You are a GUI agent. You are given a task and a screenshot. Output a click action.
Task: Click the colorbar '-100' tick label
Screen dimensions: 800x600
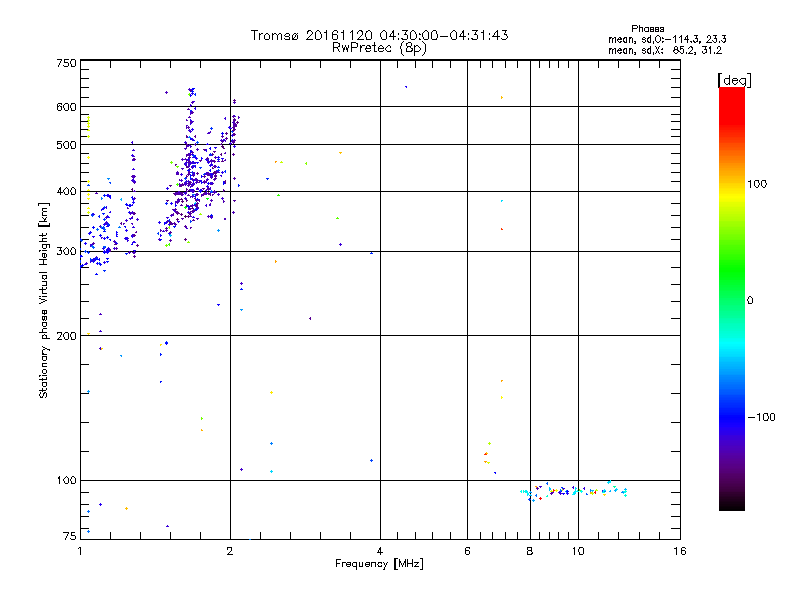pyautogui.click(x=761, y=417)
